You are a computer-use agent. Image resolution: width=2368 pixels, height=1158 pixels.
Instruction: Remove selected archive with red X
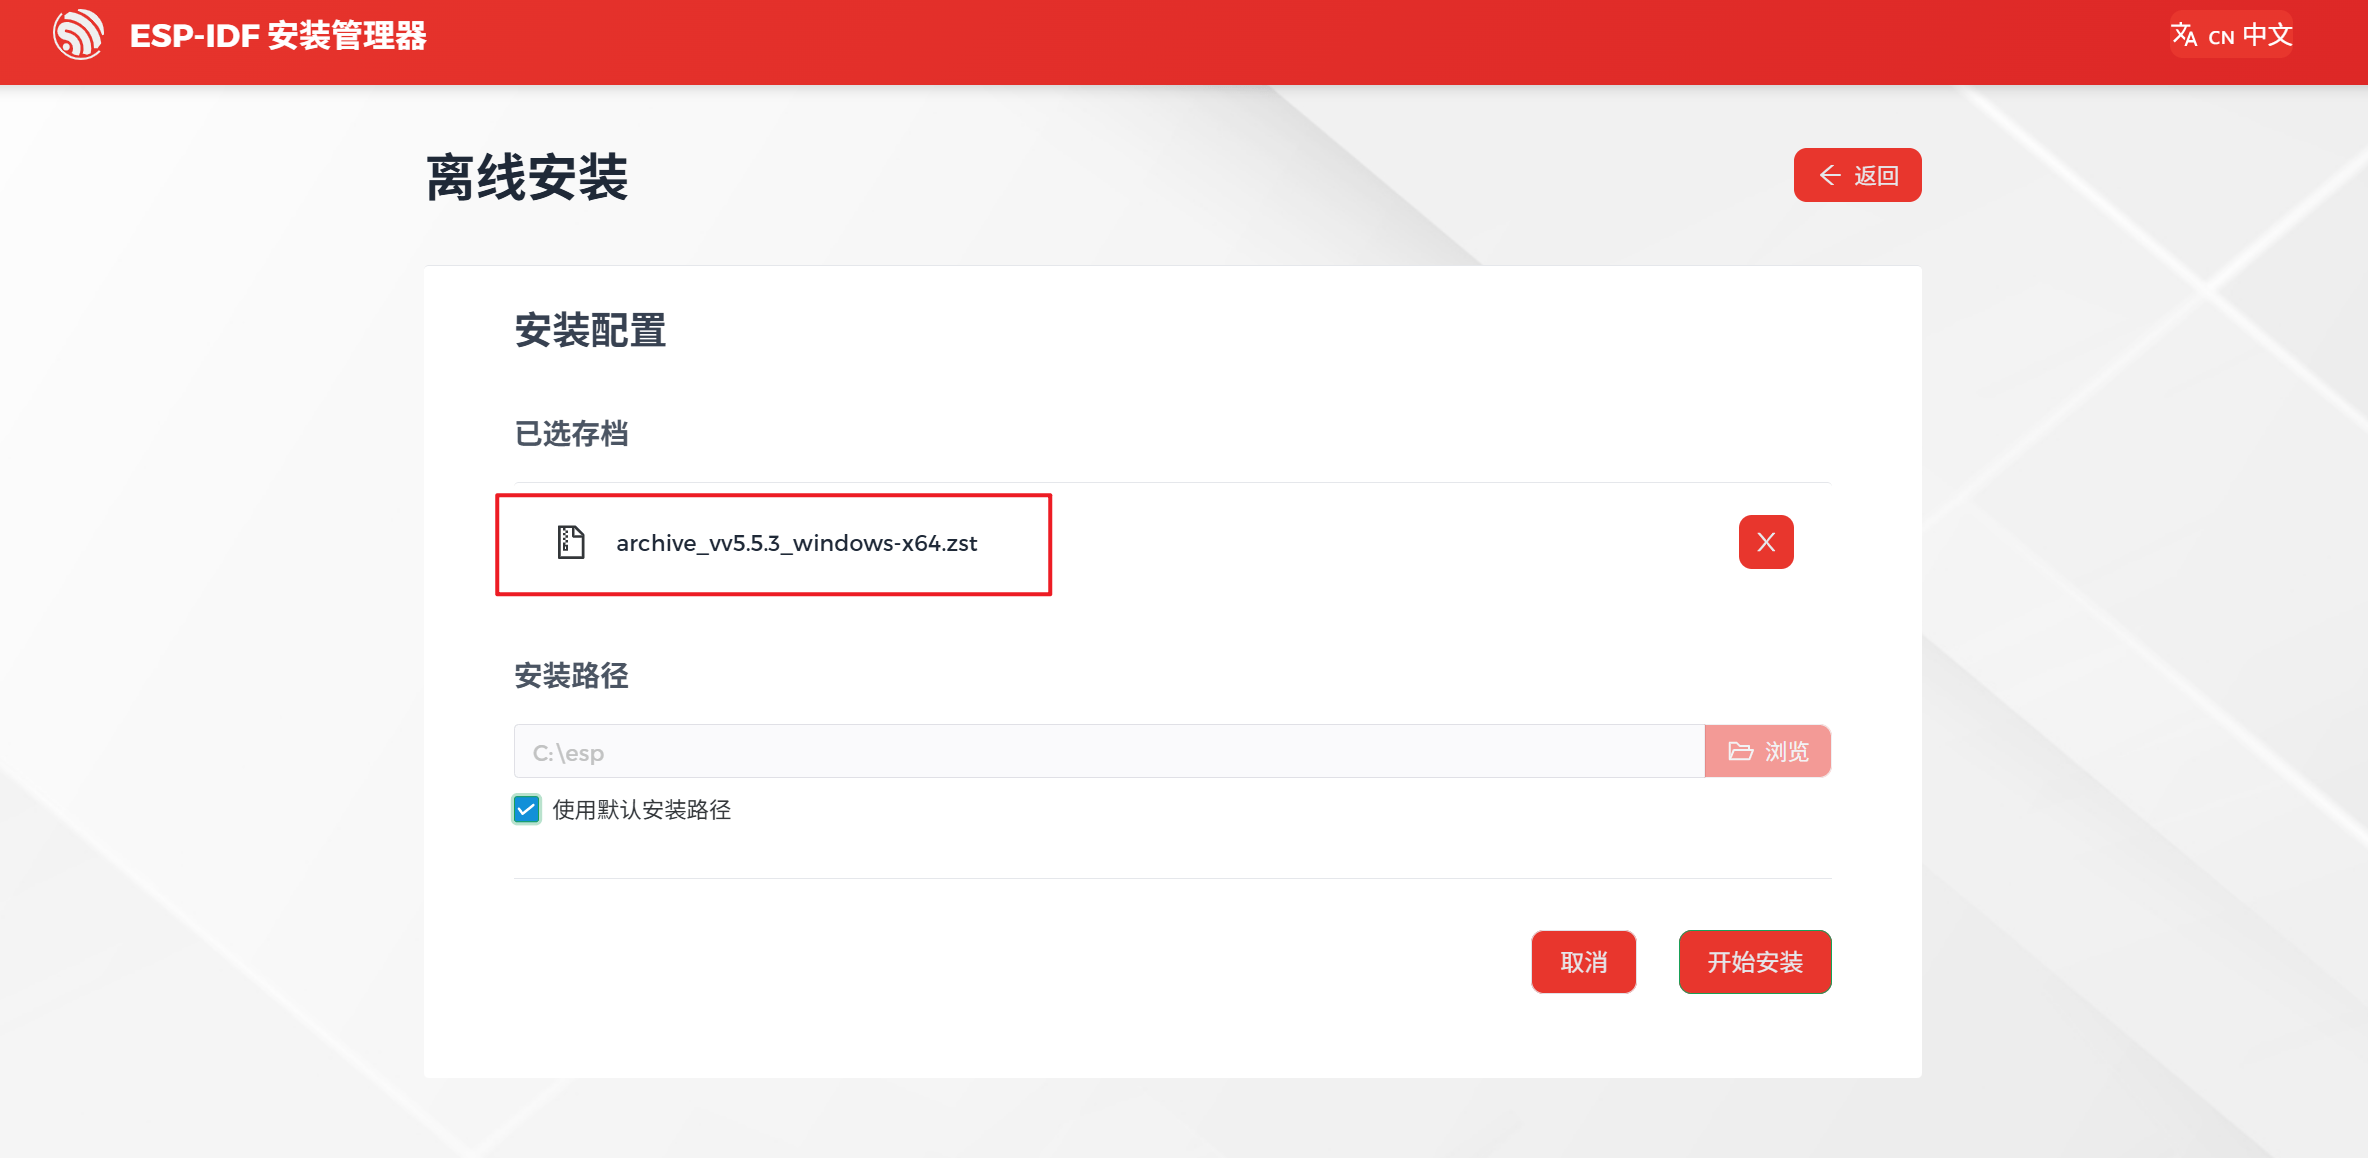point(1765,543)
